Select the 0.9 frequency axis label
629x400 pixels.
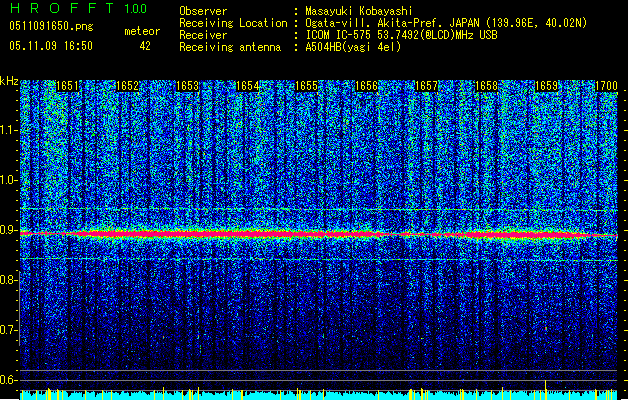coord(8,230)
